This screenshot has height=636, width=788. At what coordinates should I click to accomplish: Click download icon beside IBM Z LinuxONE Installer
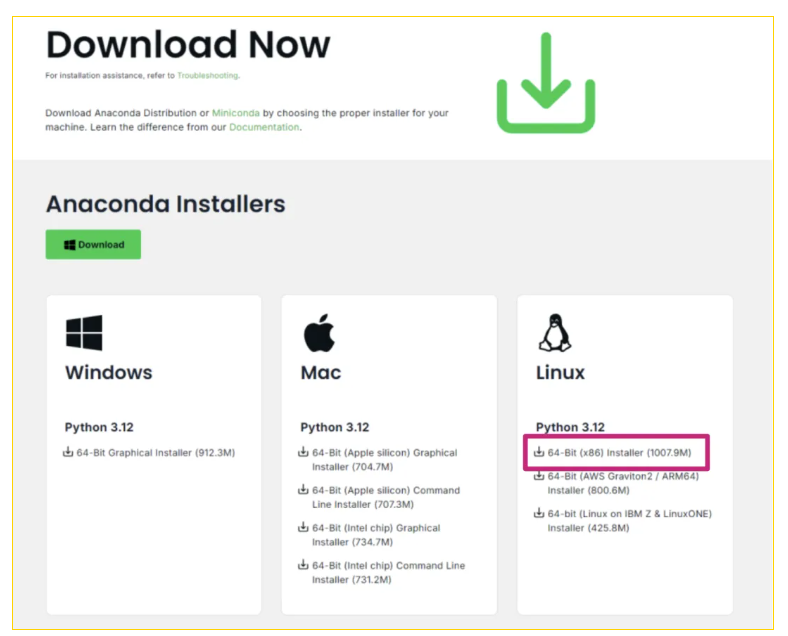pos(539,513)
